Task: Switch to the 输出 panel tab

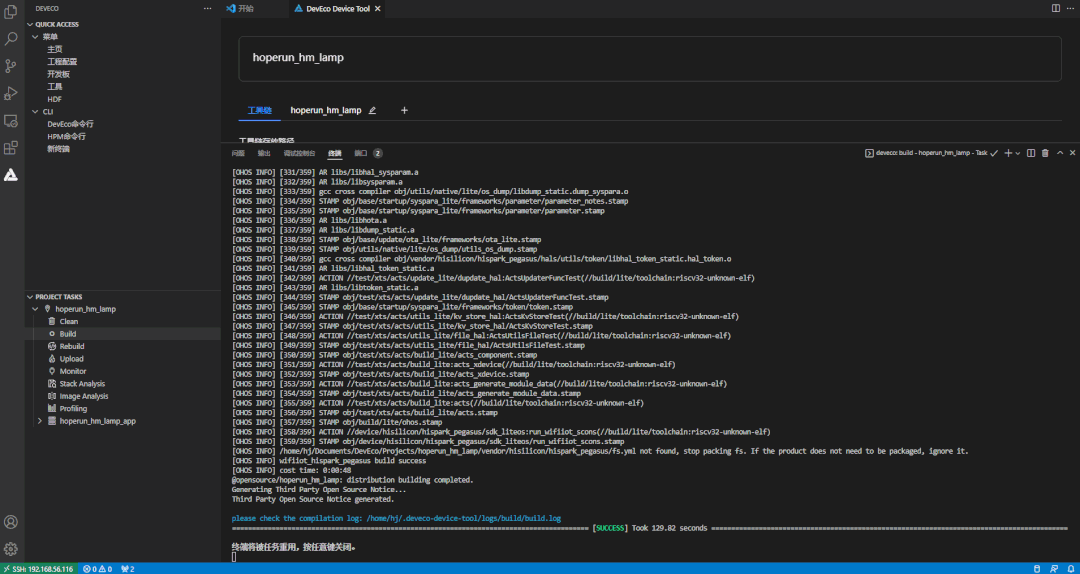Action: [x=264, y=153]
